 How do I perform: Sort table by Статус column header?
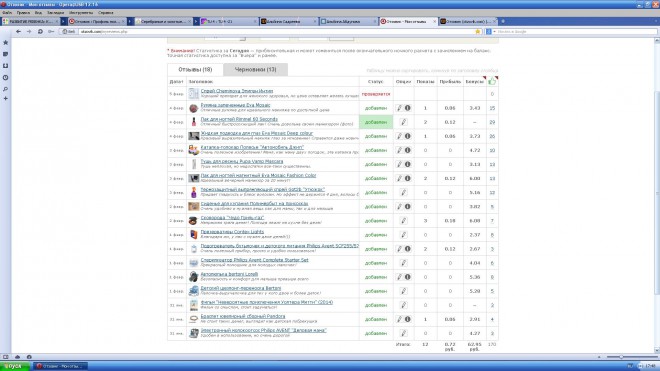pyautogui.click(x=376, y=81)
